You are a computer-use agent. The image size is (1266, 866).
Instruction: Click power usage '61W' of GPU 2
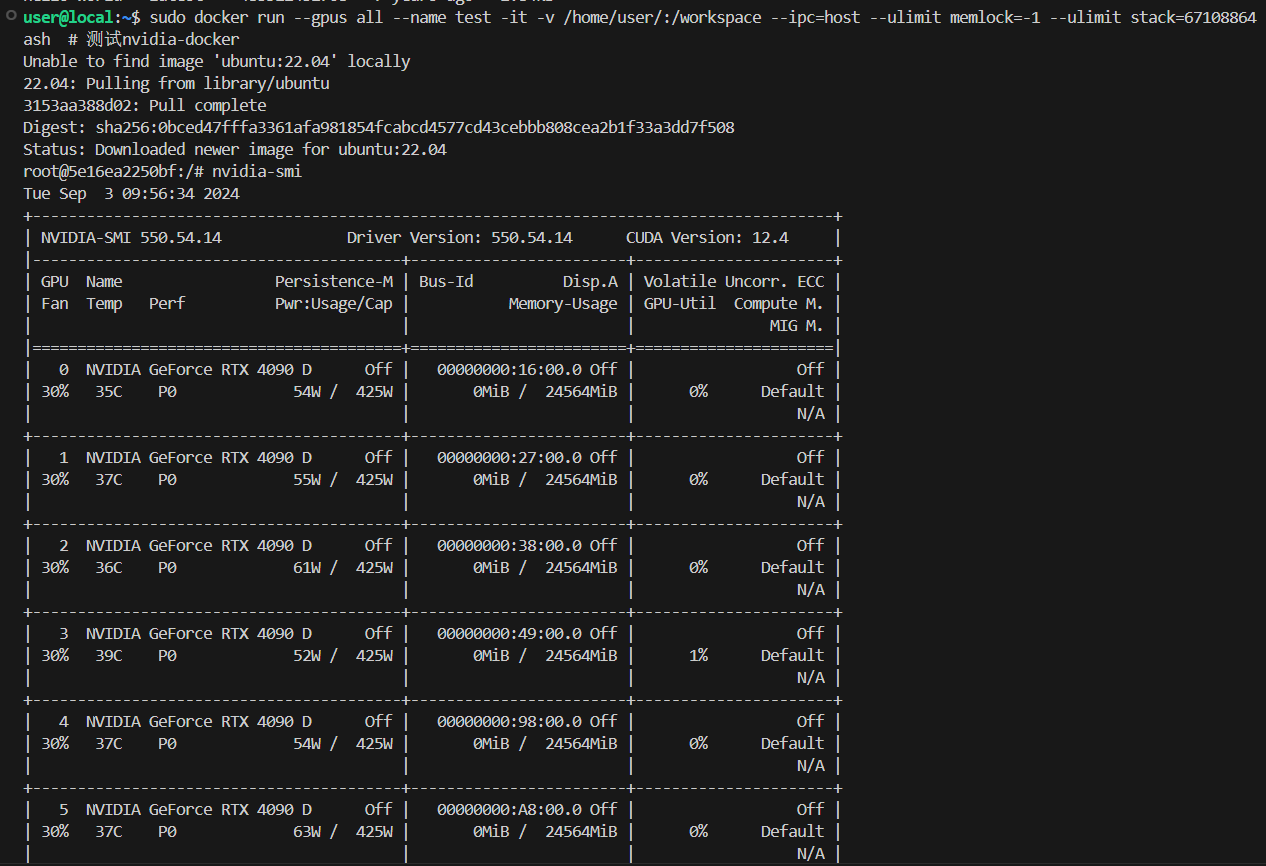tap(307, 568)
